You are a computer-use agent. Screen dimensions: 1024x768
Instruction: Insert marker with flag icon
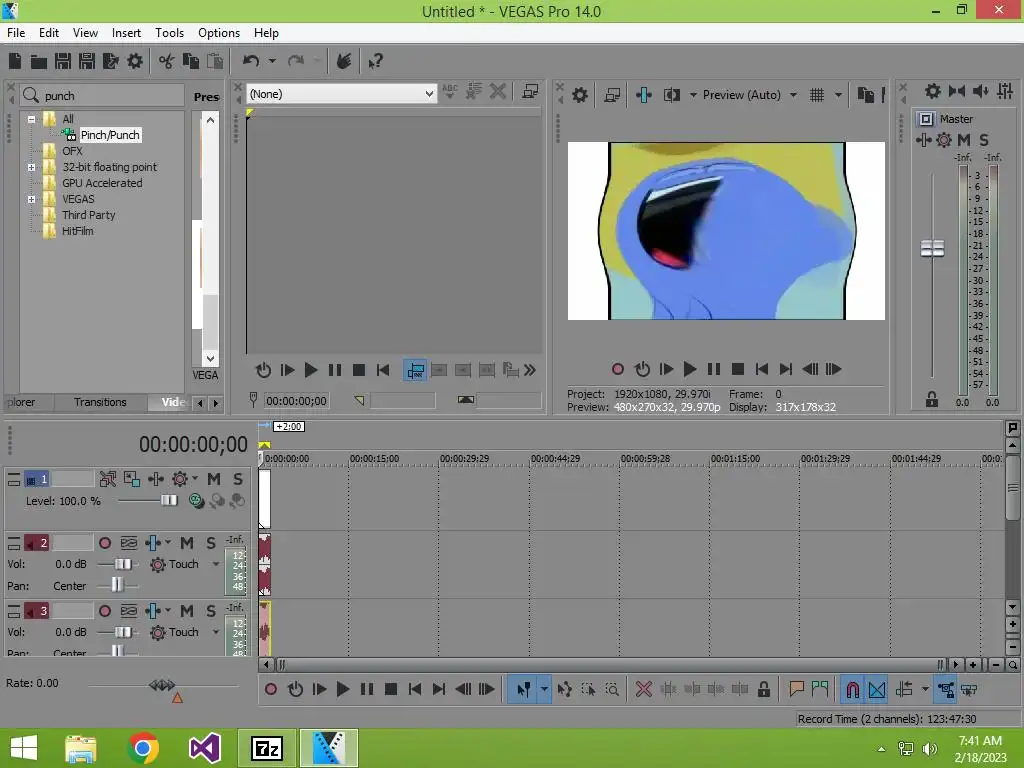(x=796, y=689)
